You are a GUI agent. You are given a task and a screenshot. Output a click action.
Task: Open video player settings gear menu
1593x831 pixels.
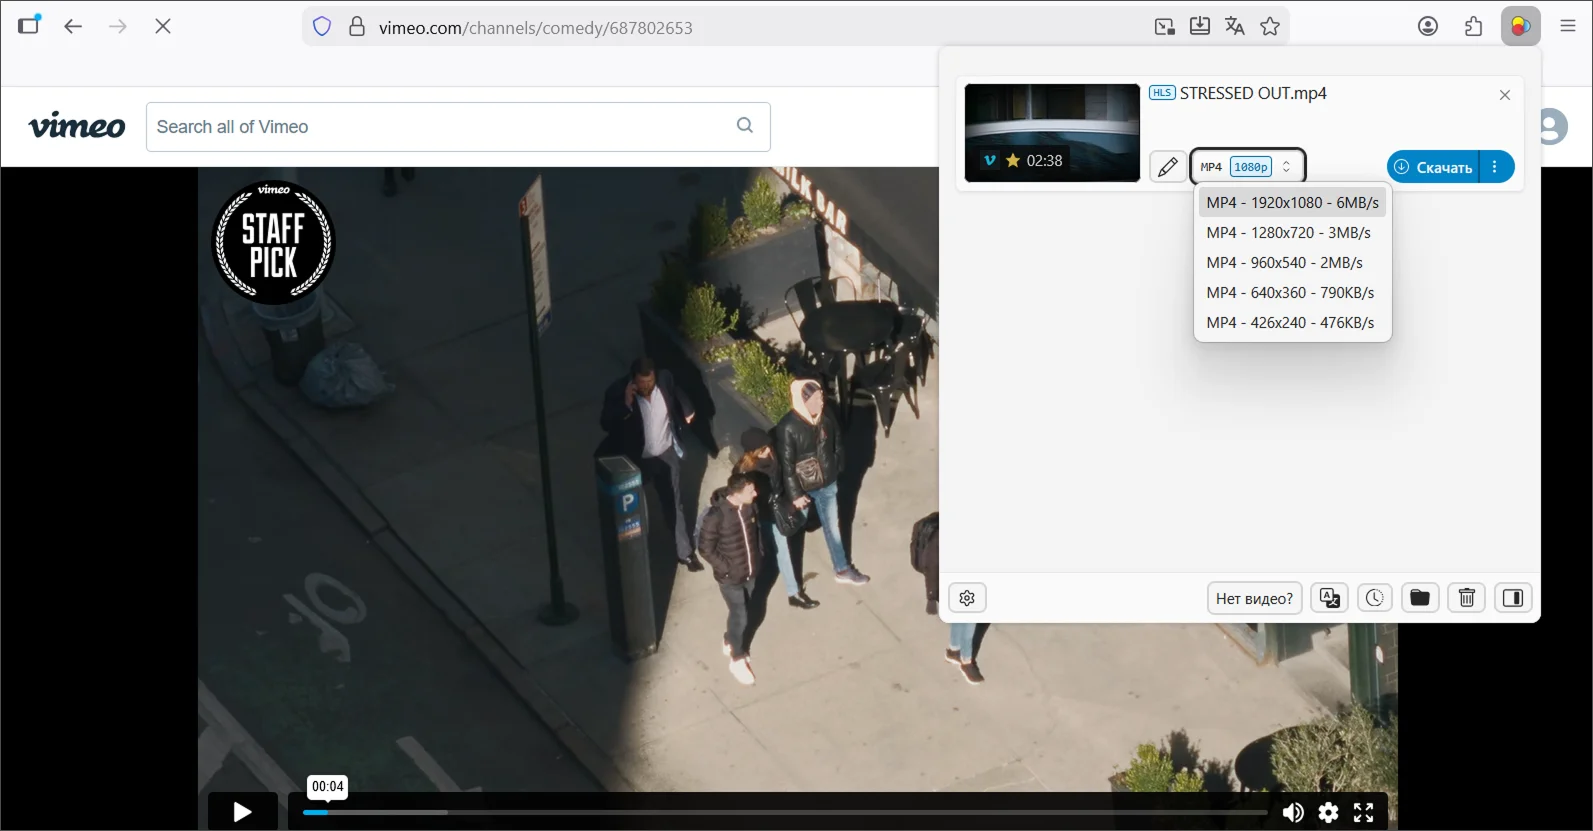[x=1328, y=812]
